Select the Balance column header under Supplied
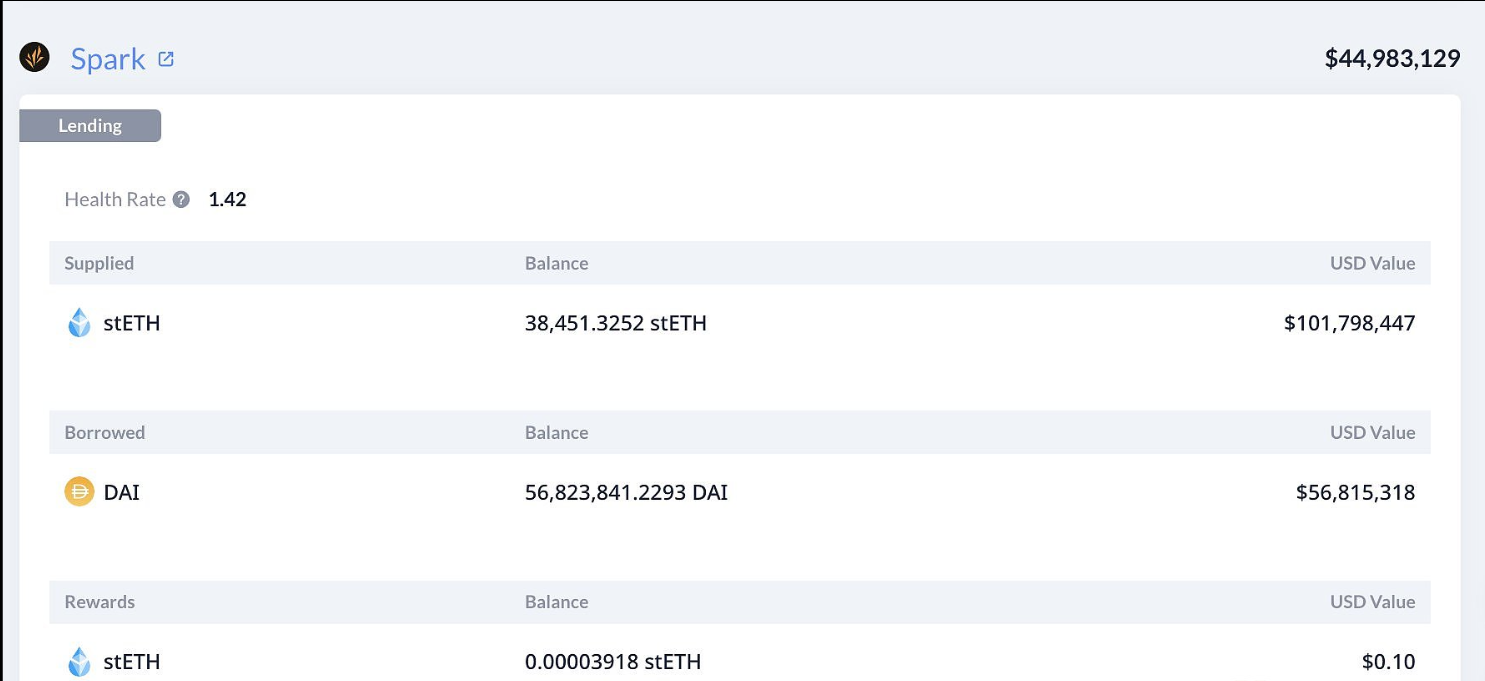1485x681 pixels. [556, 263]
